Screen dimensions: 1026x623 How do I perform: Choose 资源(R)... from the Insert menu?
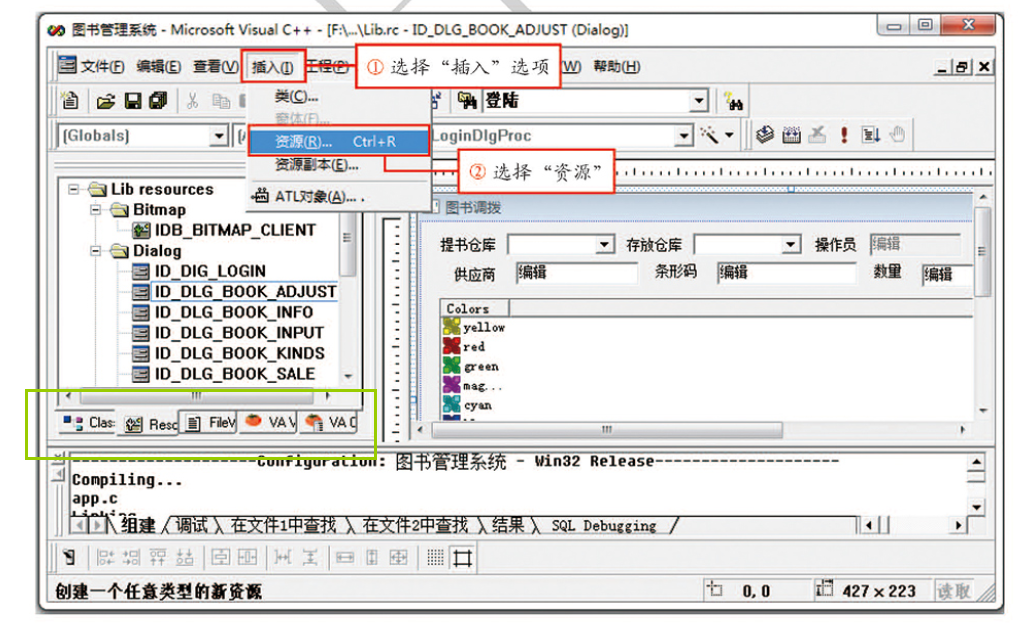pyautogui.click(x=339, y=141)
